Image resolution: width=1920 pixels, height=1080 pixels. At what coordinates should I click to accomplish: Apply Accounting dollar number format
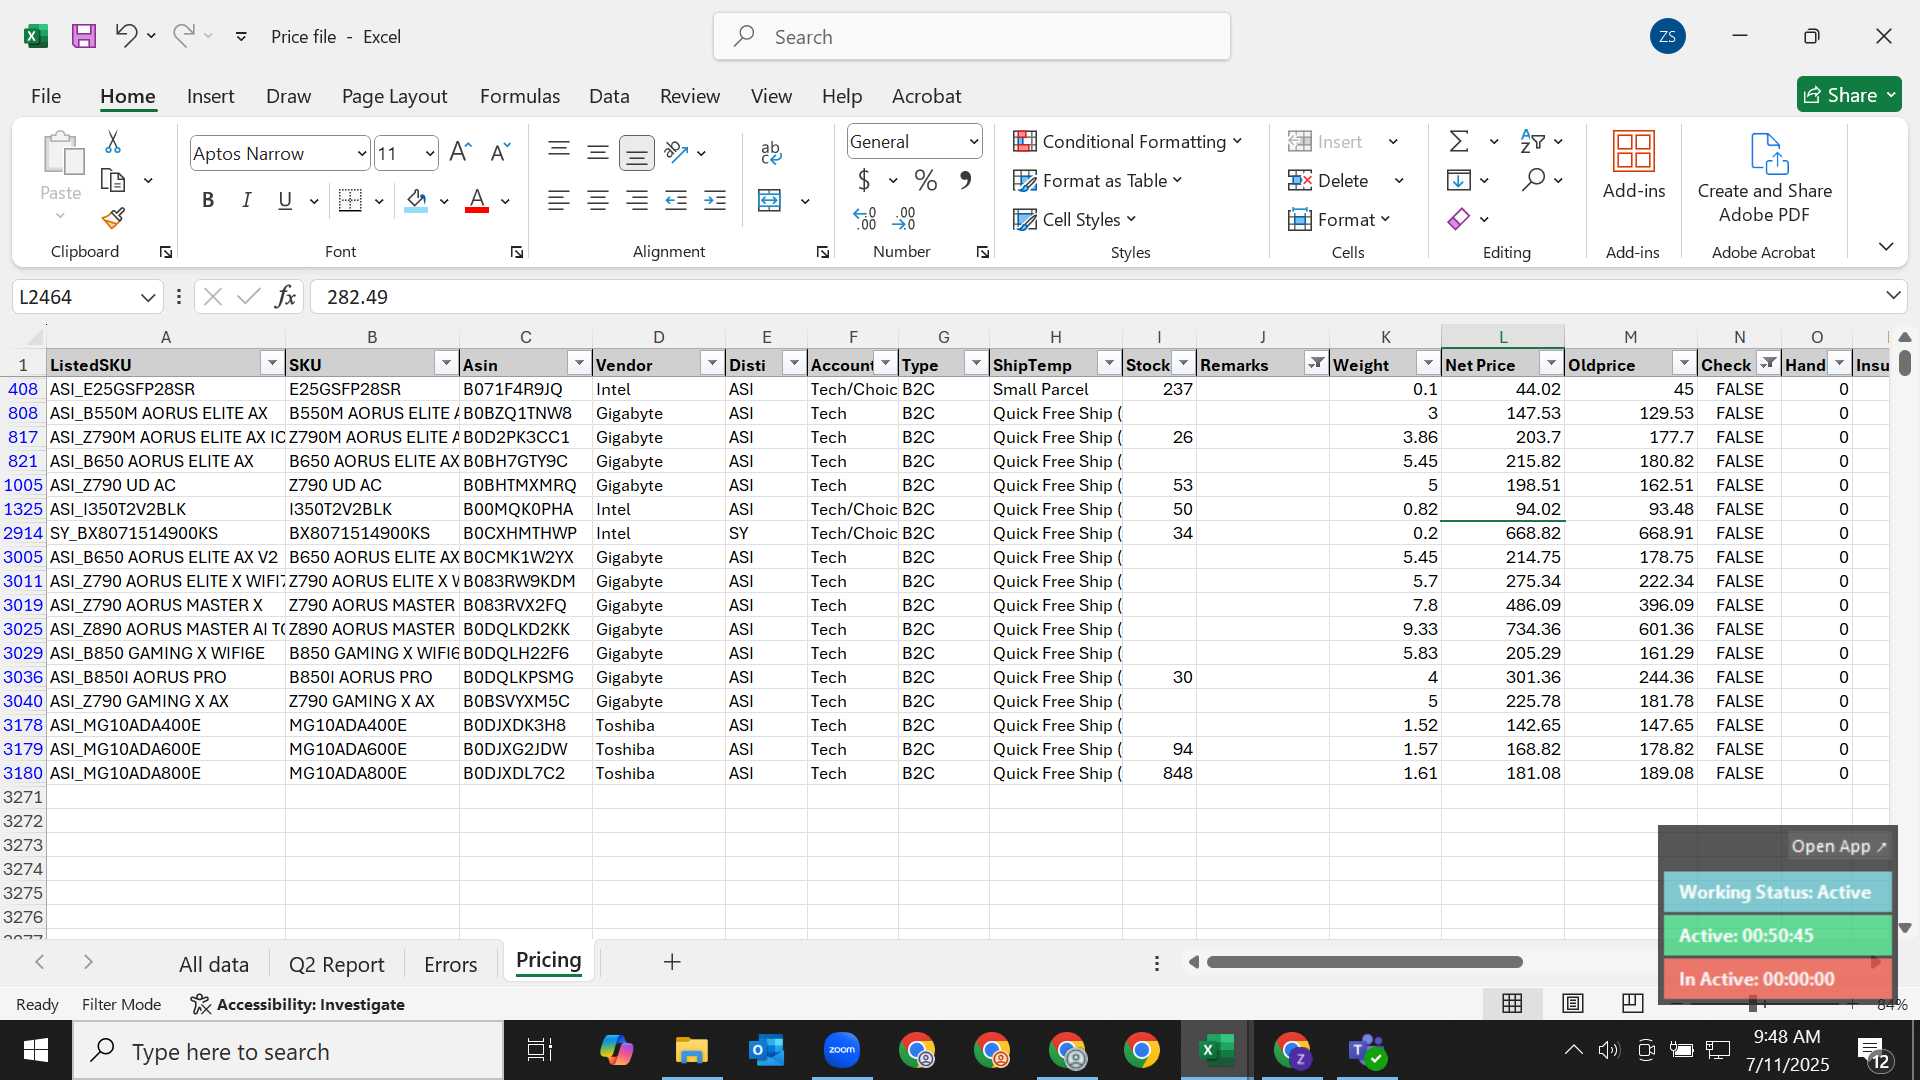(x=864, y=181)
